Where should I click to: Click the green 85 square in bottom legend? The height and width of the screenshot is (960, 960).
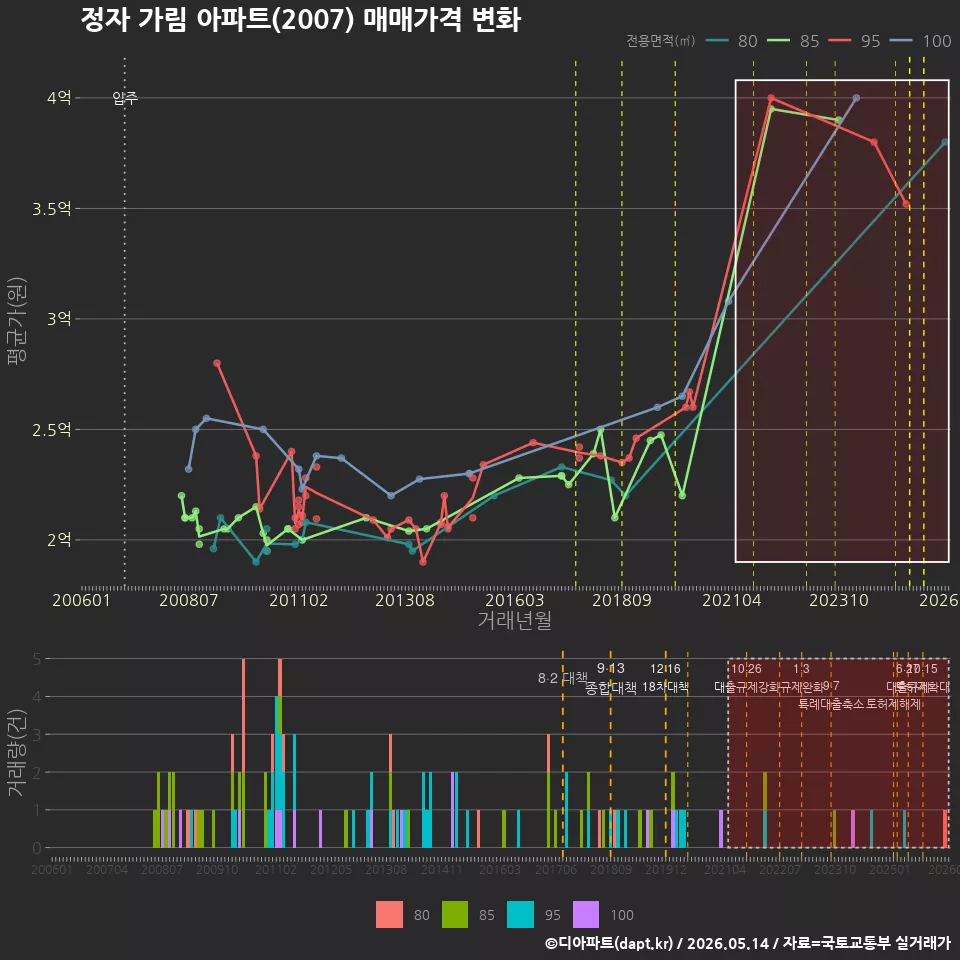tap(455, 915)
